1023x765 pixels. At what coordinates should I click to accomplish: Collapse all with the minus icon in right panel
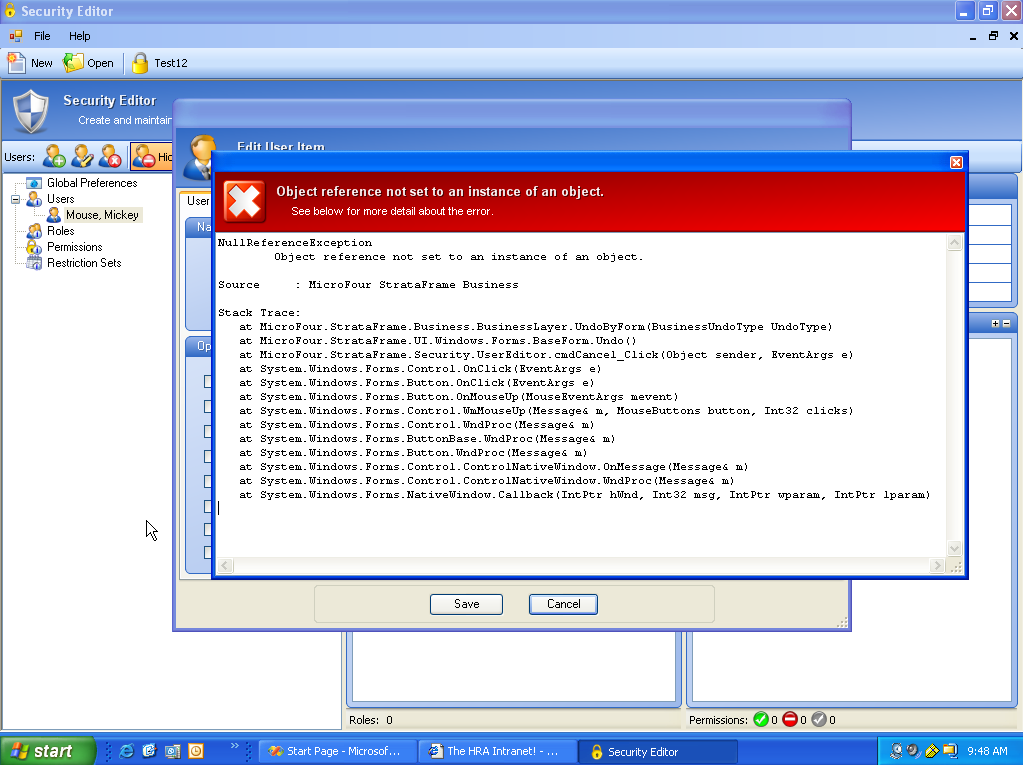(1006, 323)
